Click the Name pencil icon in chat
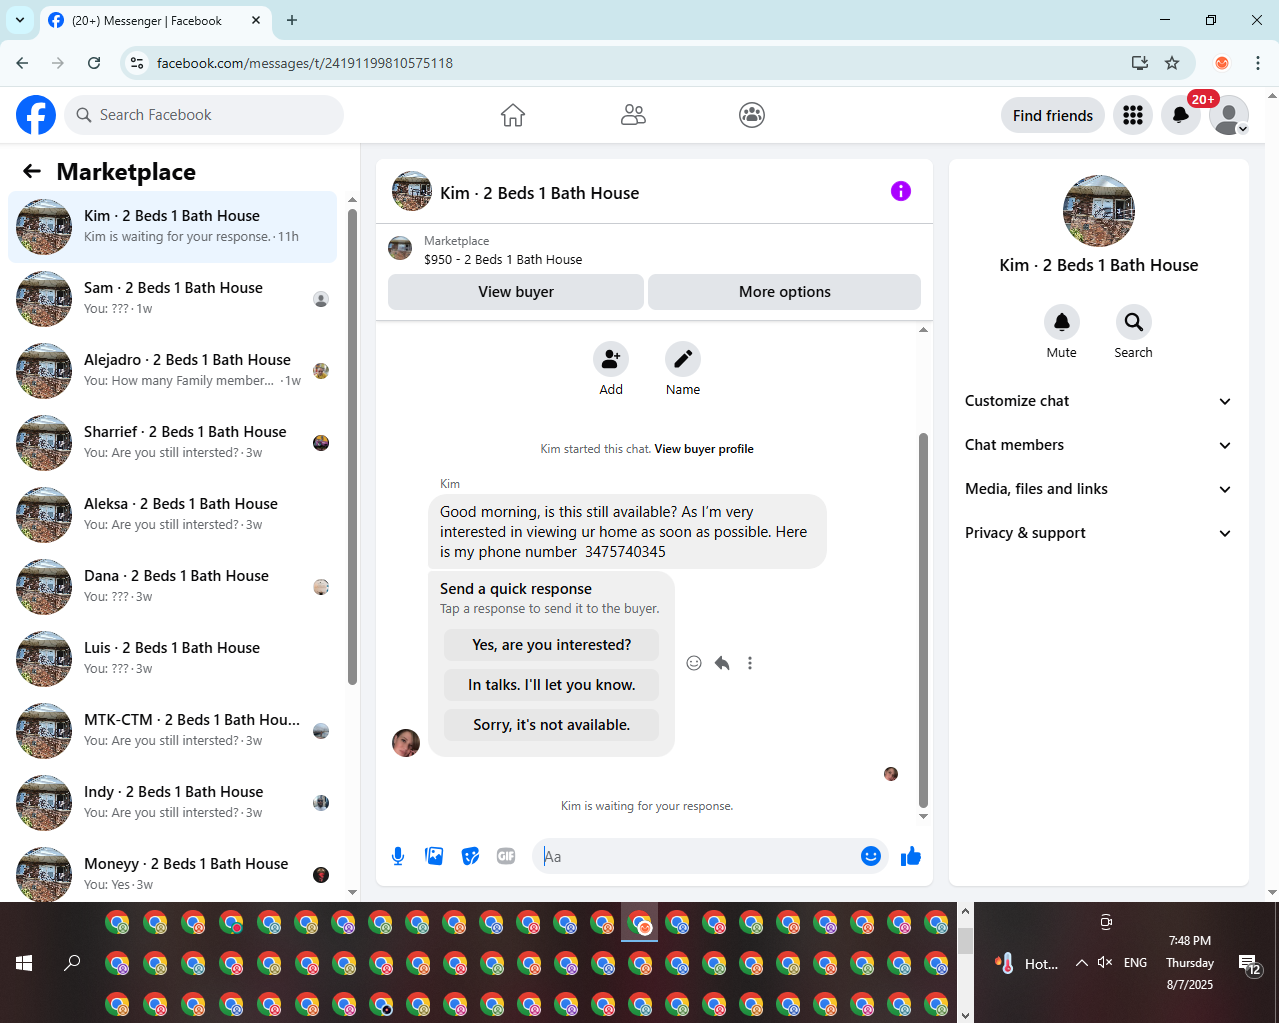1279x1023 pixels. tap(683, 359)
